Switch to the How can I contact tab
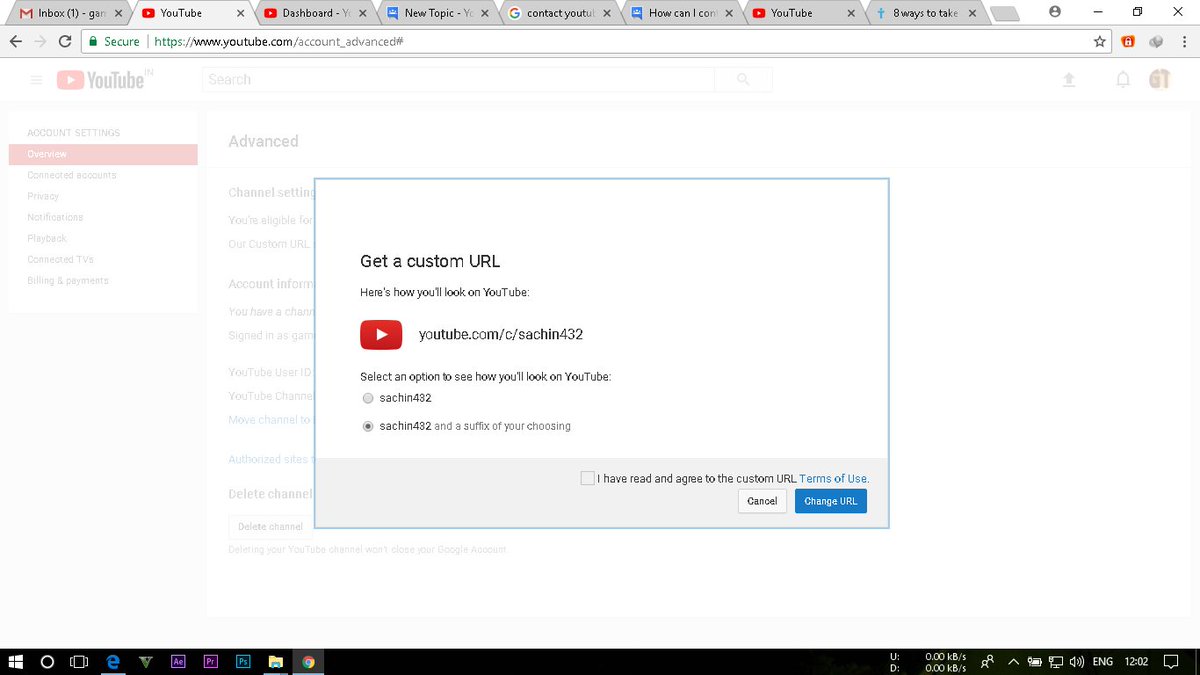1200x675 pixels. click(682, 13)
